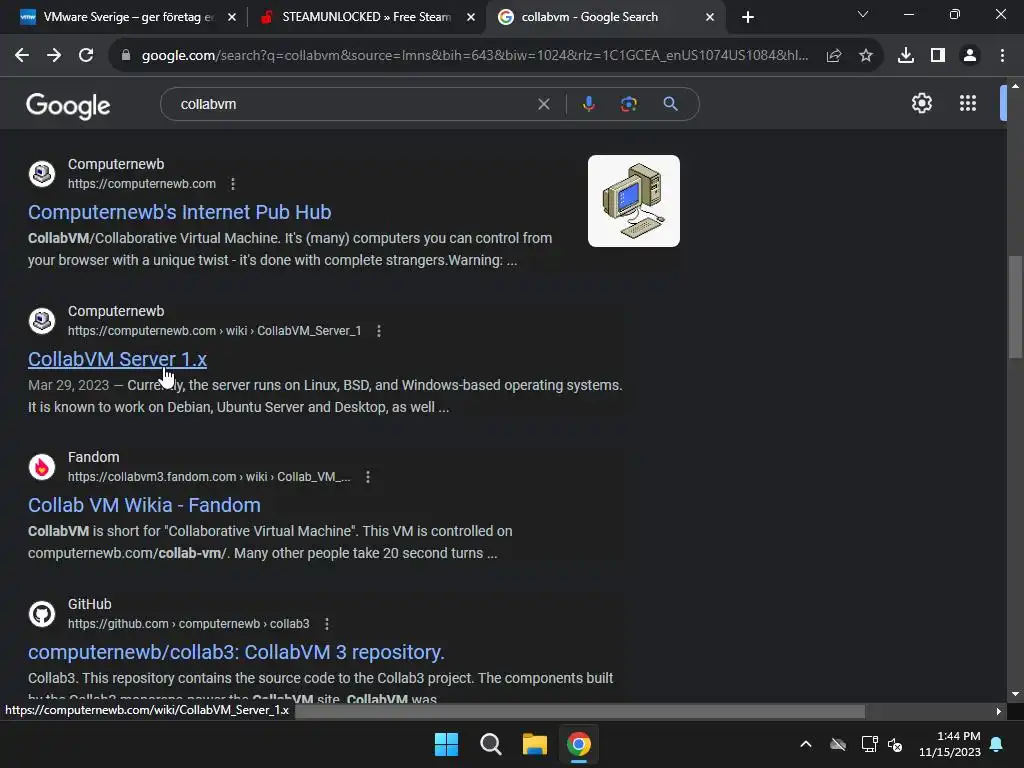Open CollabVM Server 1.x link
Screen dimensions: 1024x768
[x=118, y=359]
